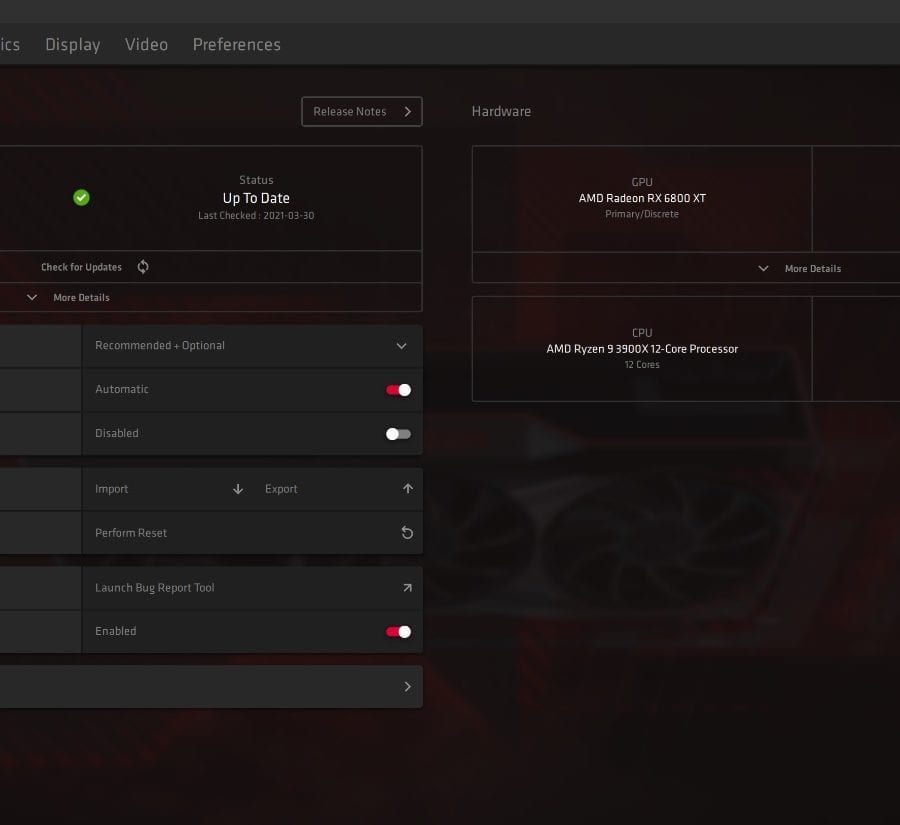Click the Primary/Discrete label
The width and height of the screenshot is (900, 825).
[642, 214]
